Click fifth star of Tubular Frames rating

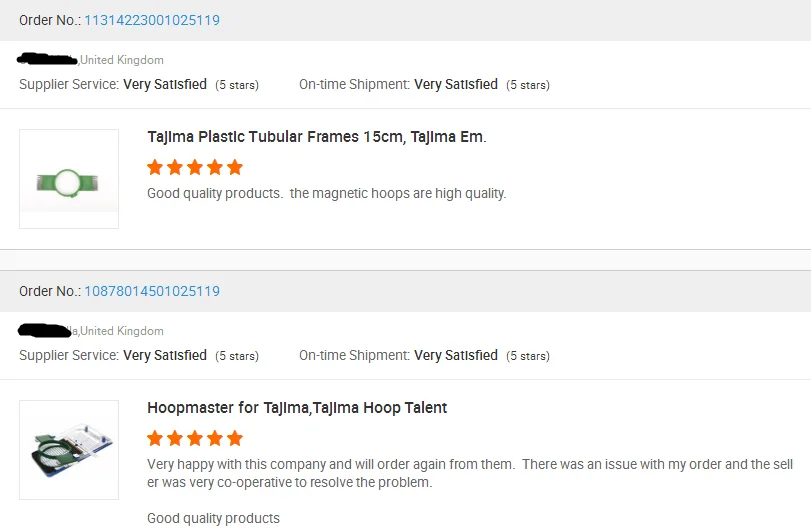[x=235, y=167]
